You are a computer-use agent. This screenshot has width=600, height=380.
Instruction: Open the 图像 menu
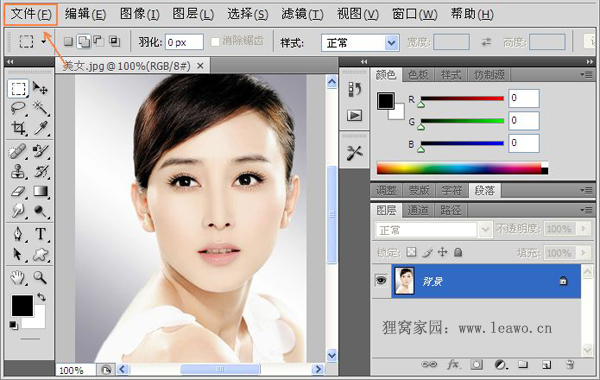(139, 14)
